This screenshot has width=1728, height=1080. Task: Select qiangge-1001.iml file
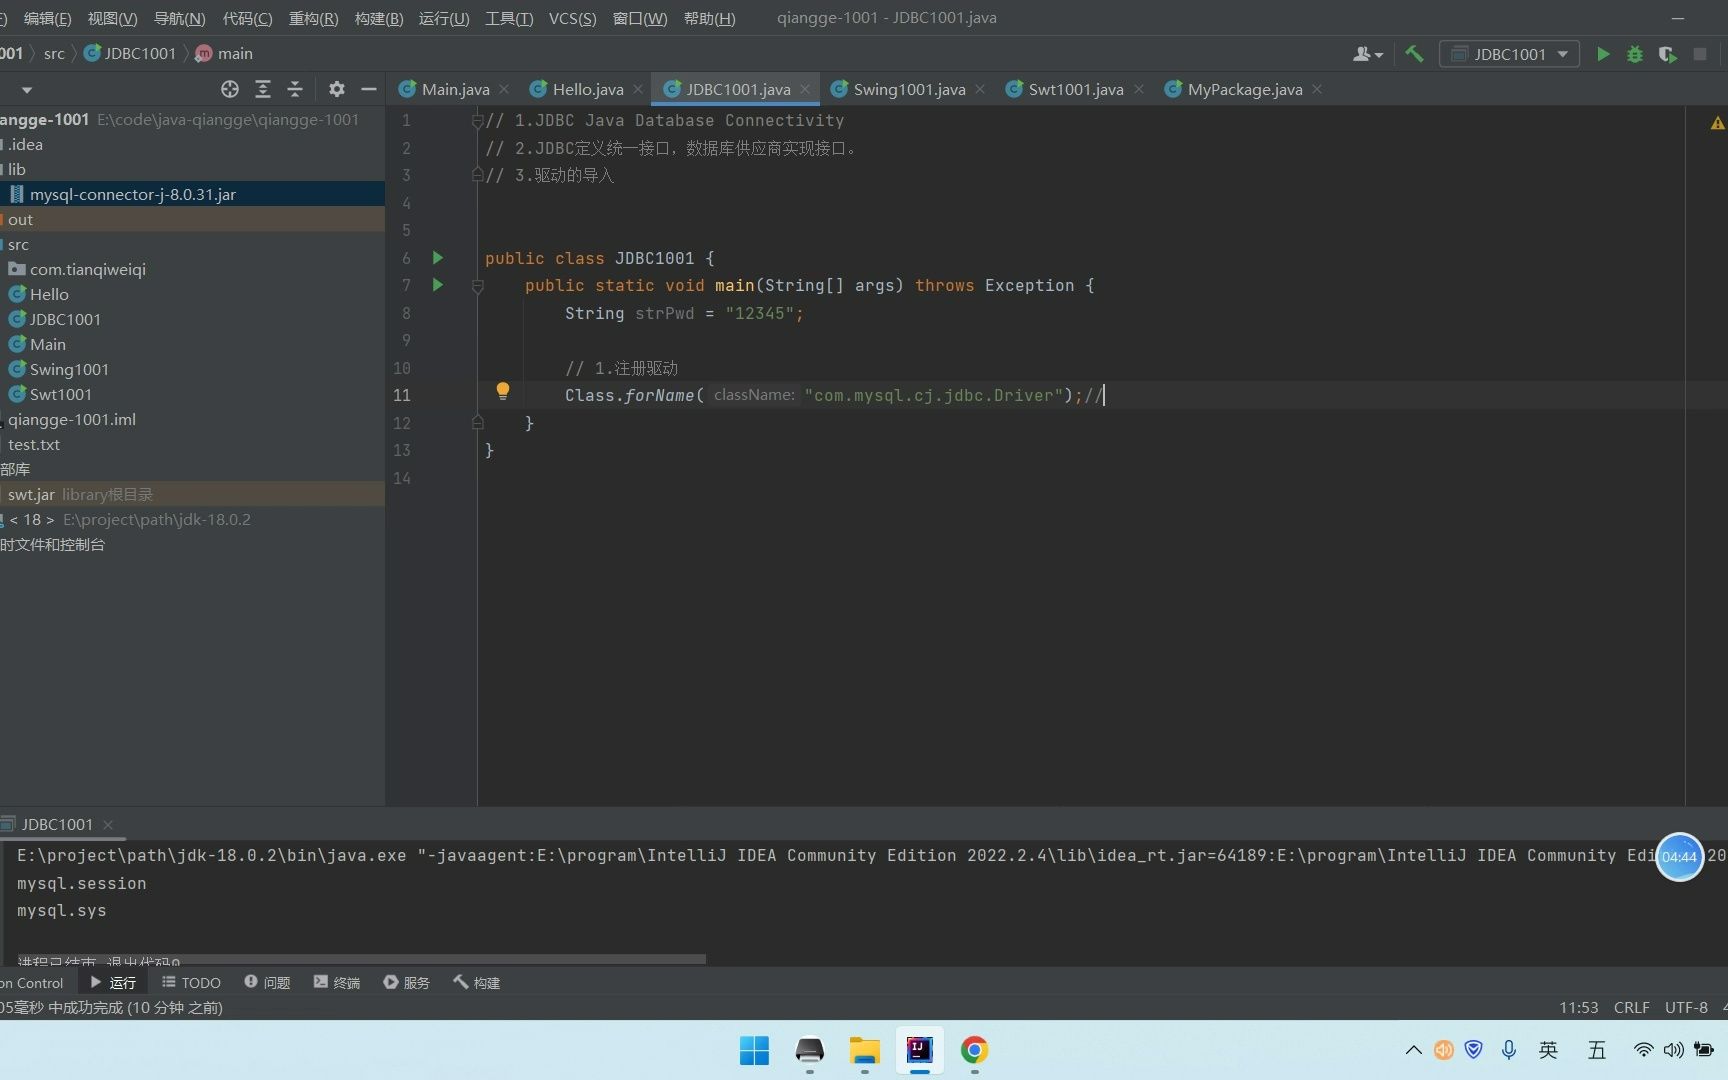tap(72, 419)
